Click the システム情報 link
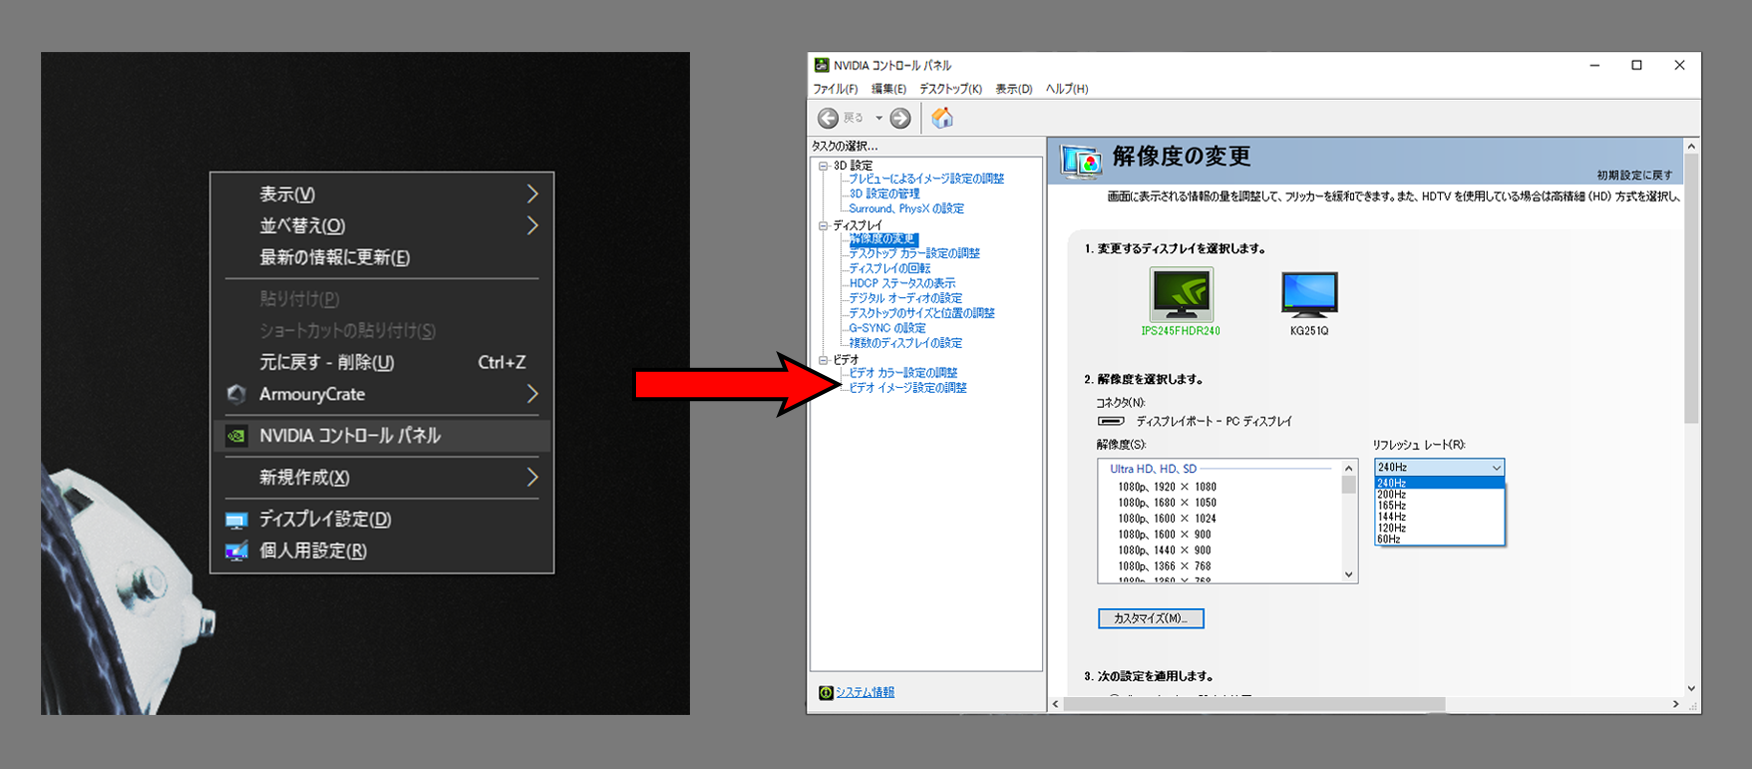 point(865,692)
